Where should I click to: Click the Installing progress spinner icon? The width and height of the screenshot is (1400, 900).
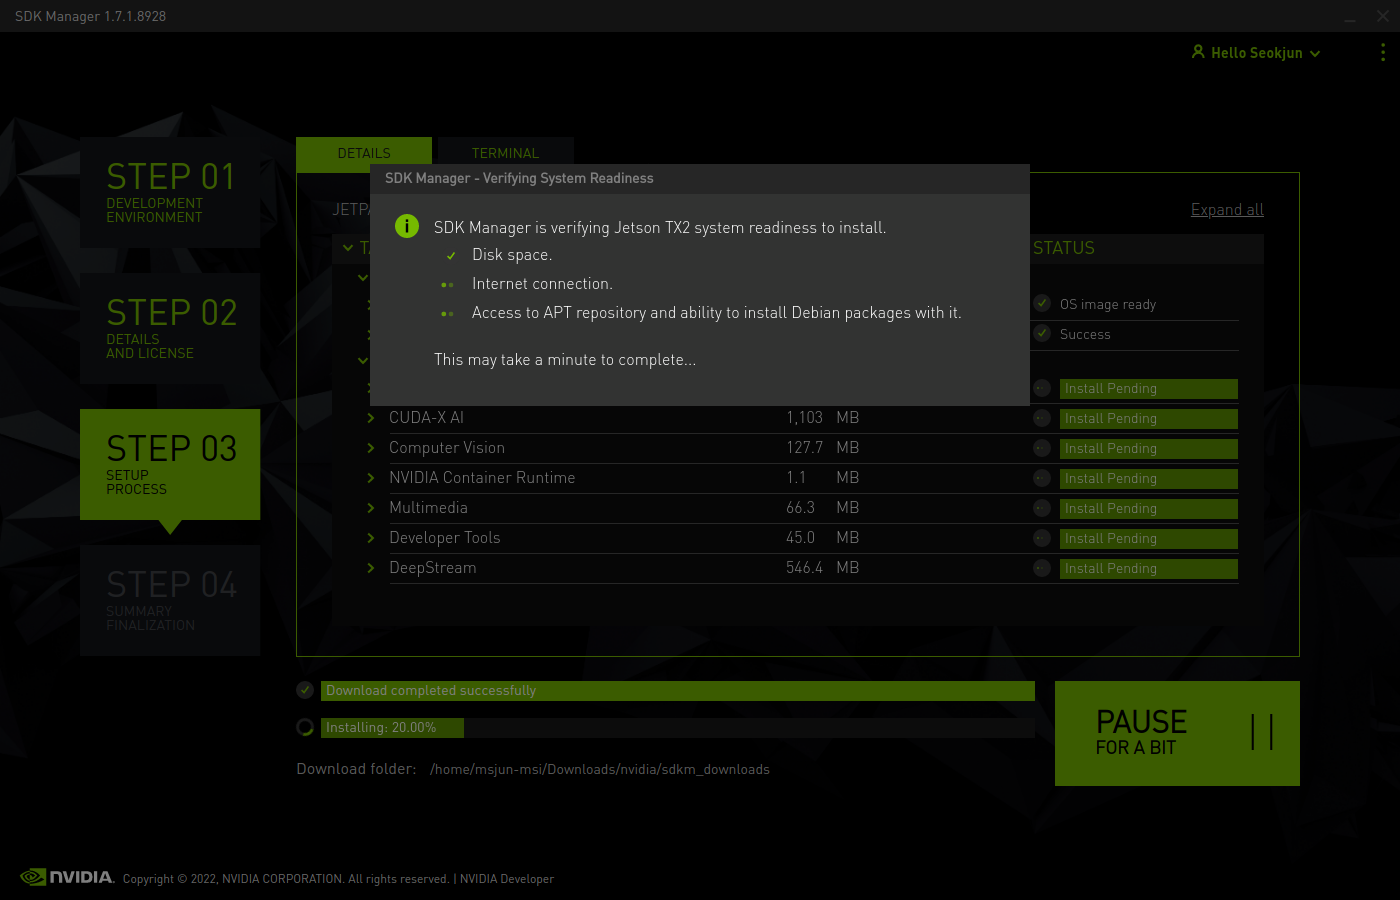pyautogui.click(x=305, y=727)
